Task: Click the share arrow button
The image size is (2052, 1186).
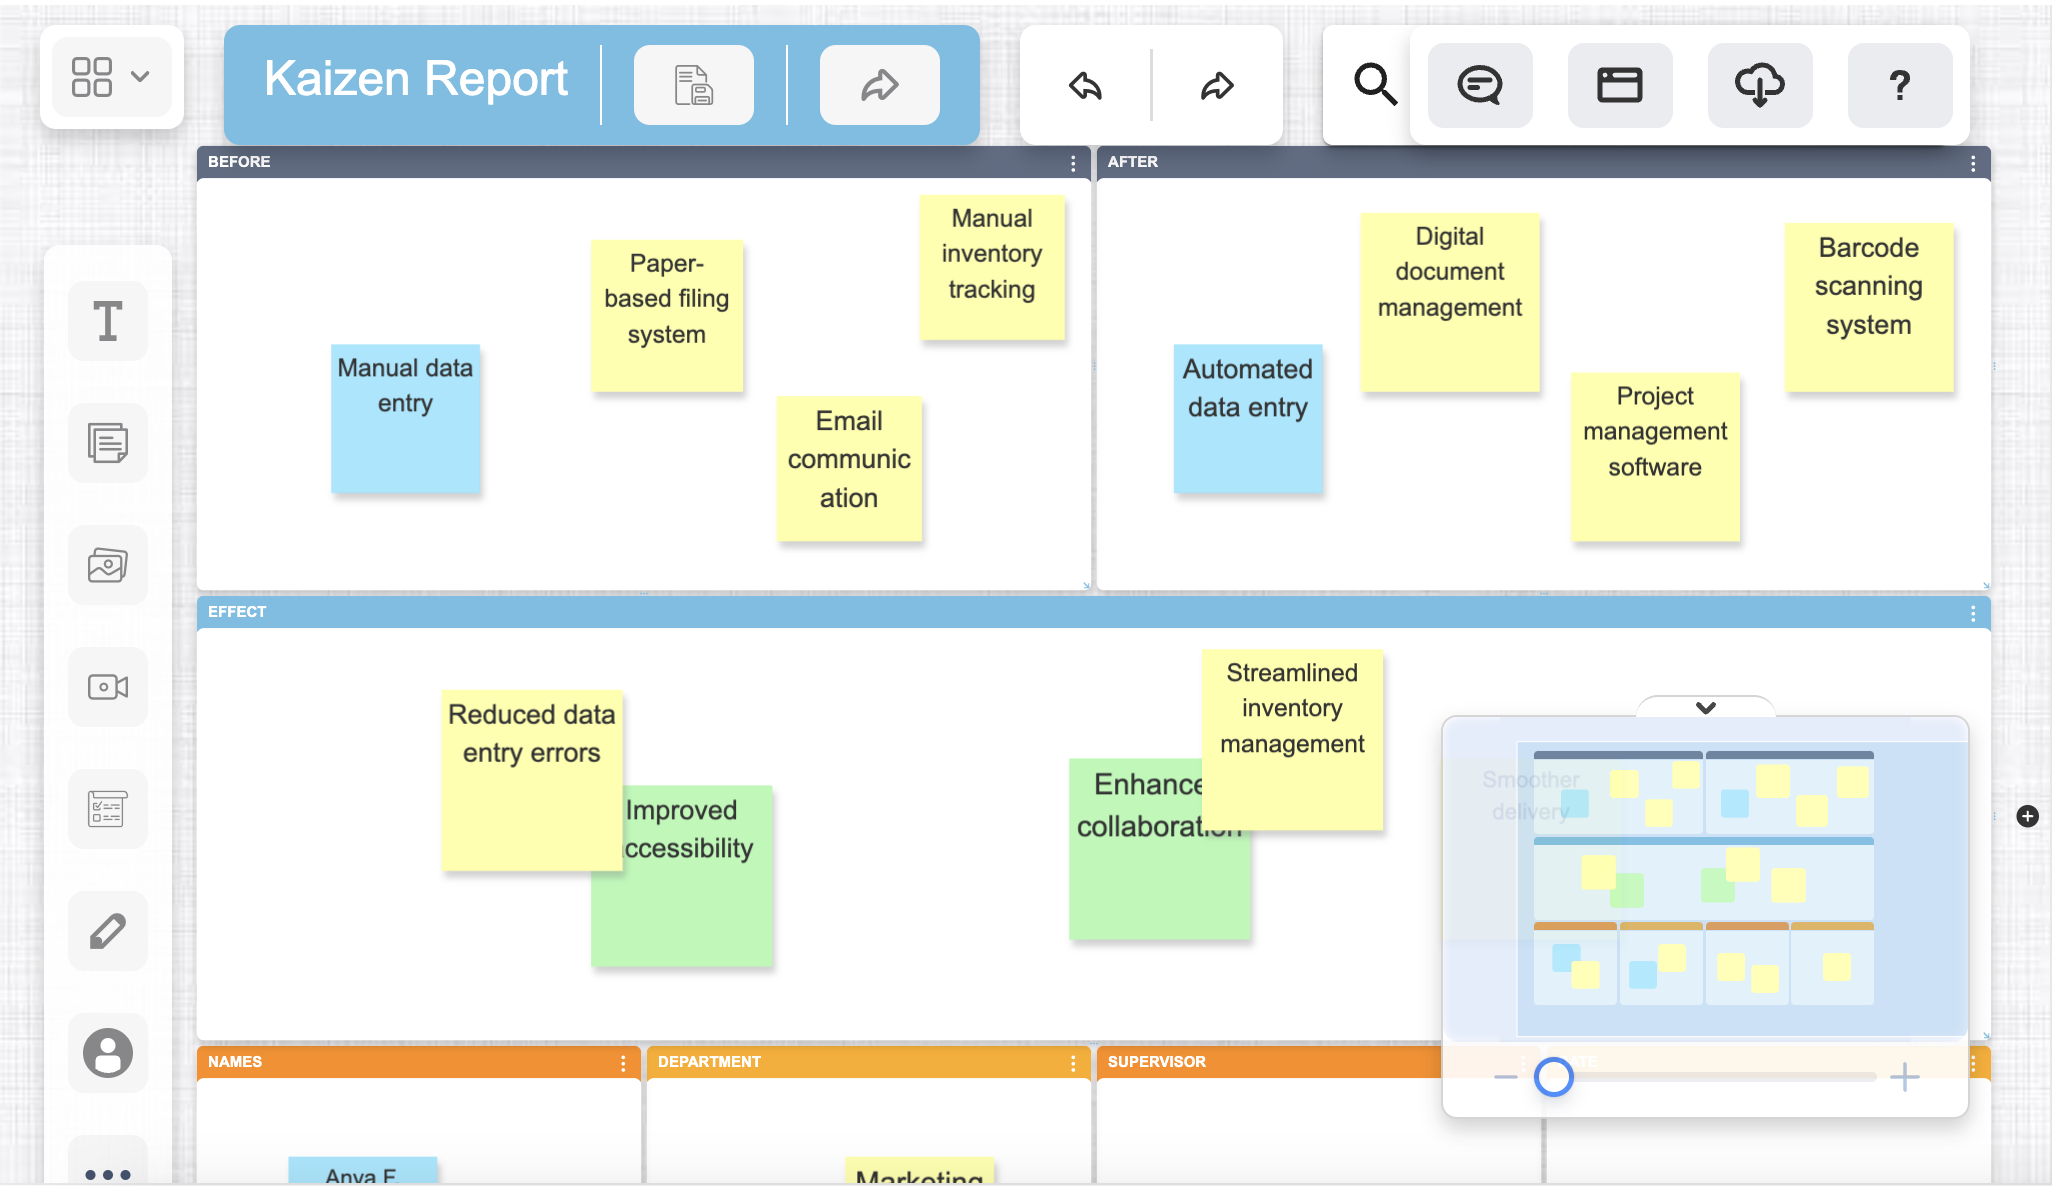Action: 879,86
